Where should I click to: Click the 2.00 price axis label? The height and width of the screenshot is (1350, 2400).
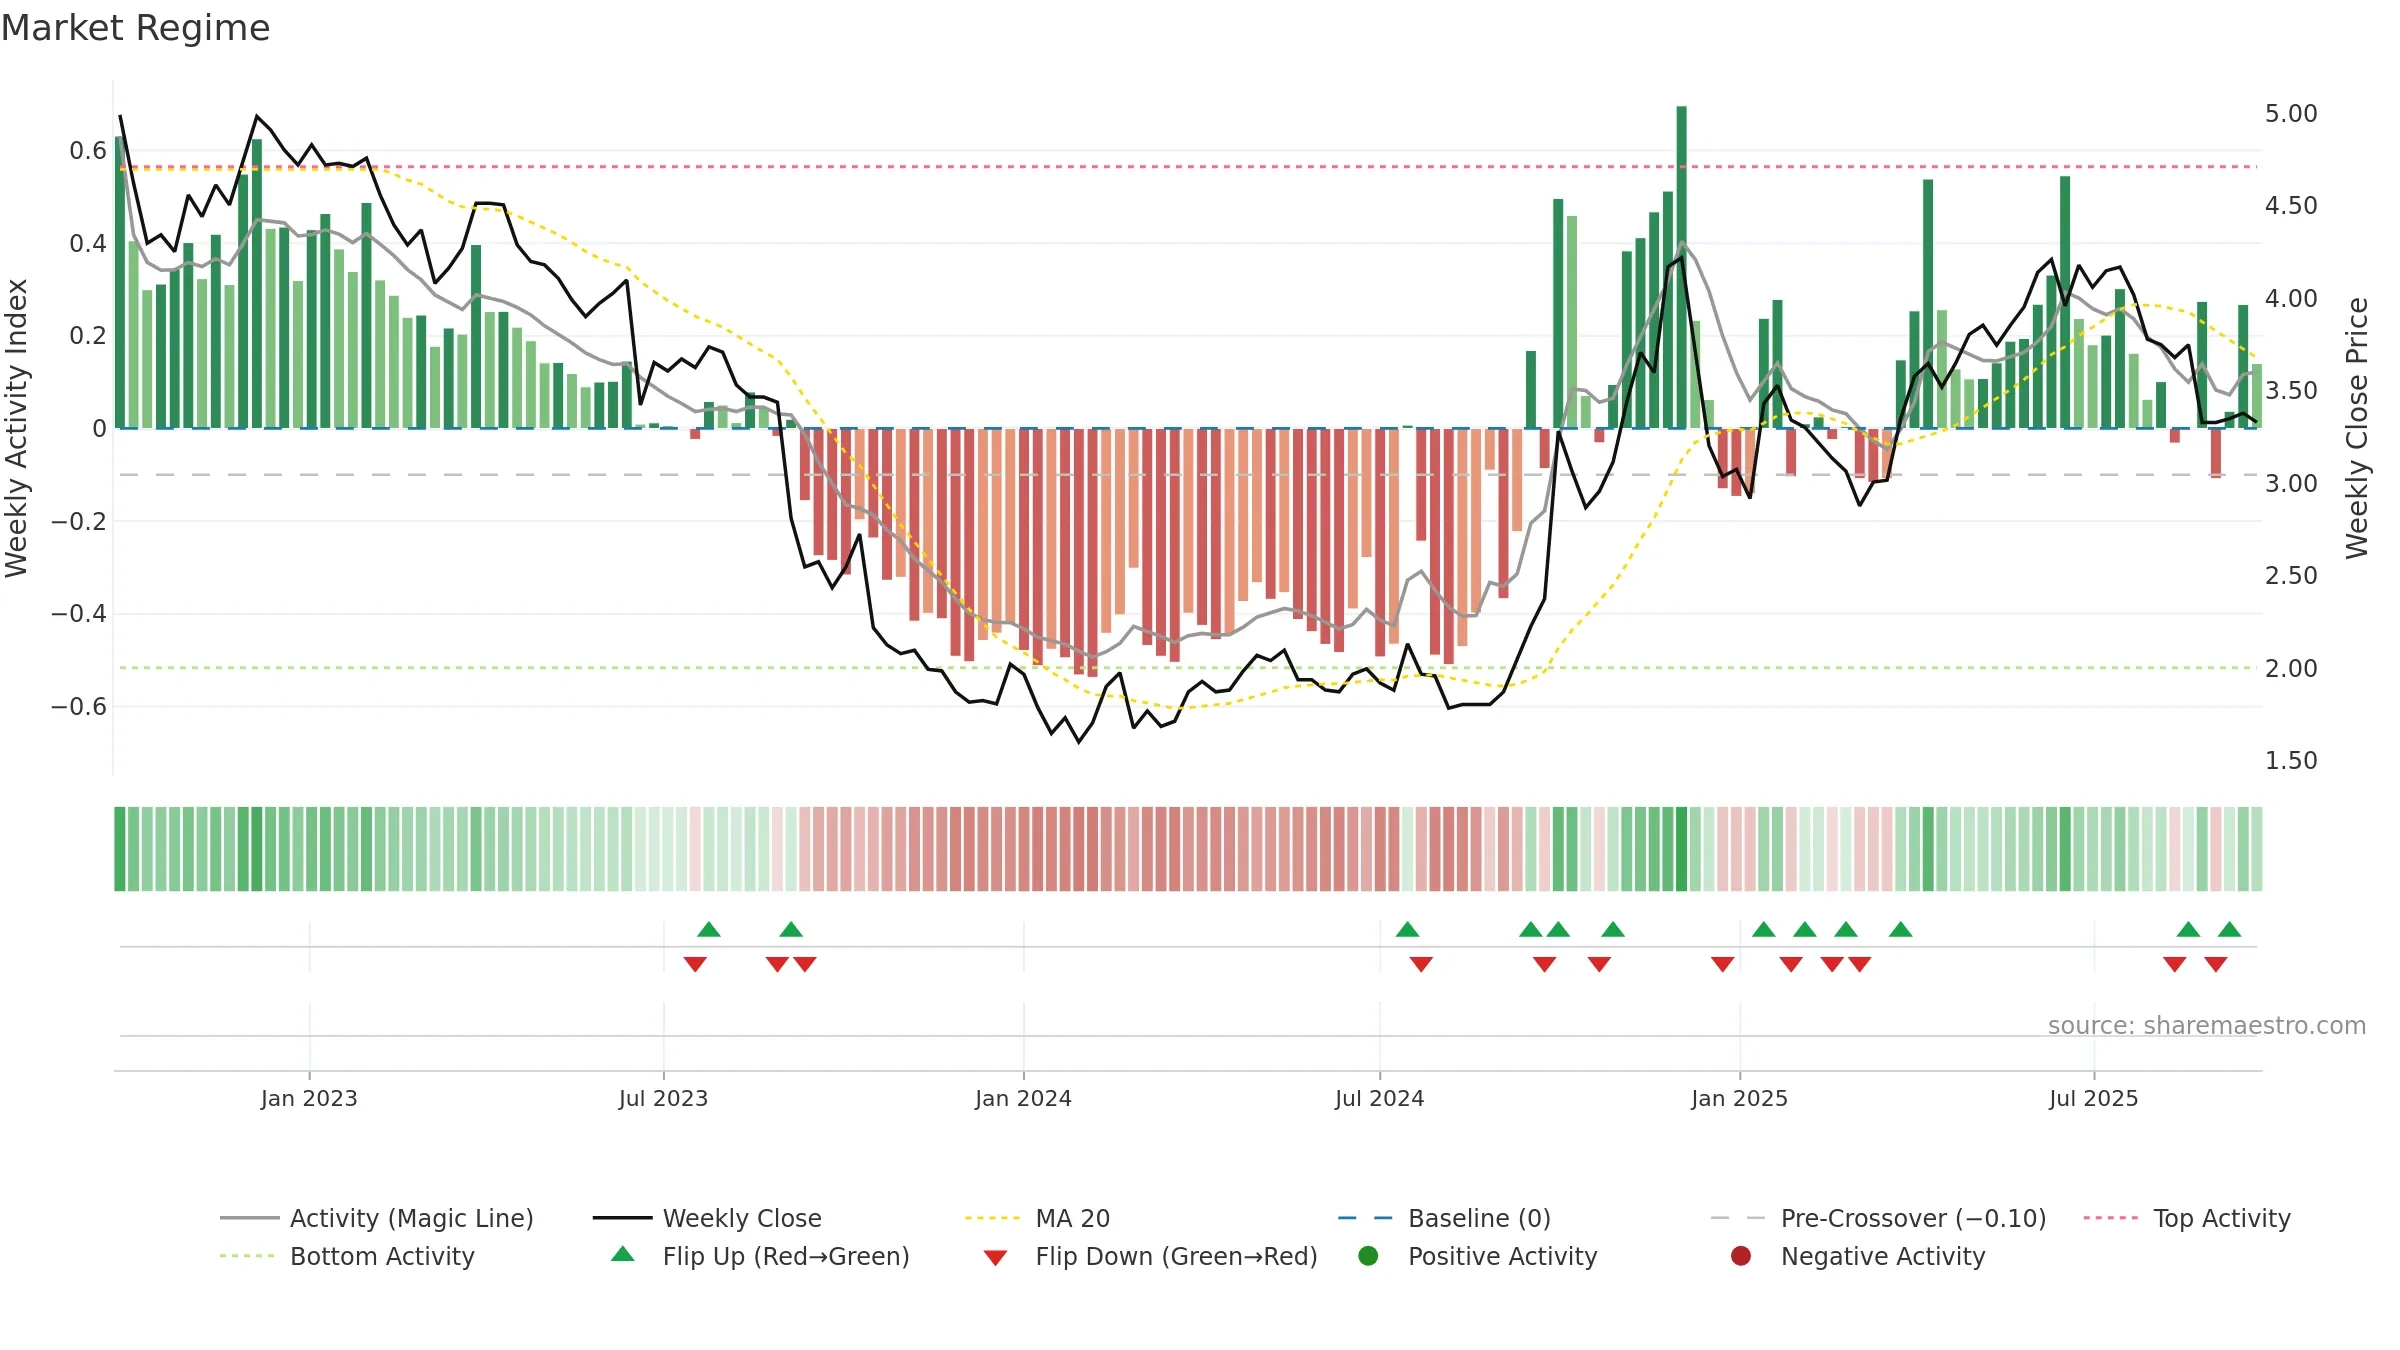[2291, 668]
